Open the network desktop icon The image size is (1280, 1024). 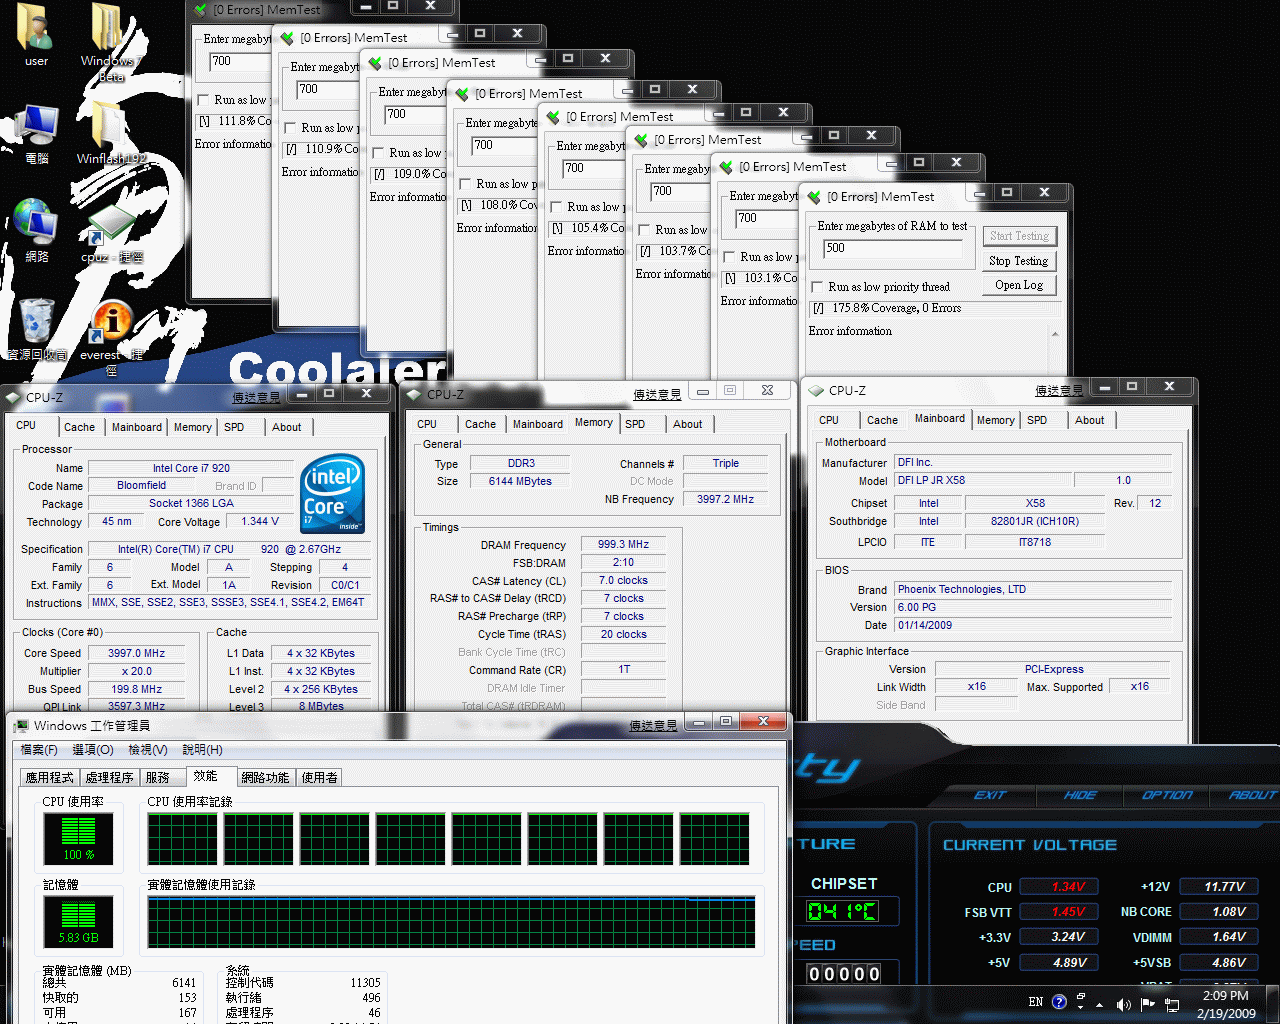coord(36,230)
